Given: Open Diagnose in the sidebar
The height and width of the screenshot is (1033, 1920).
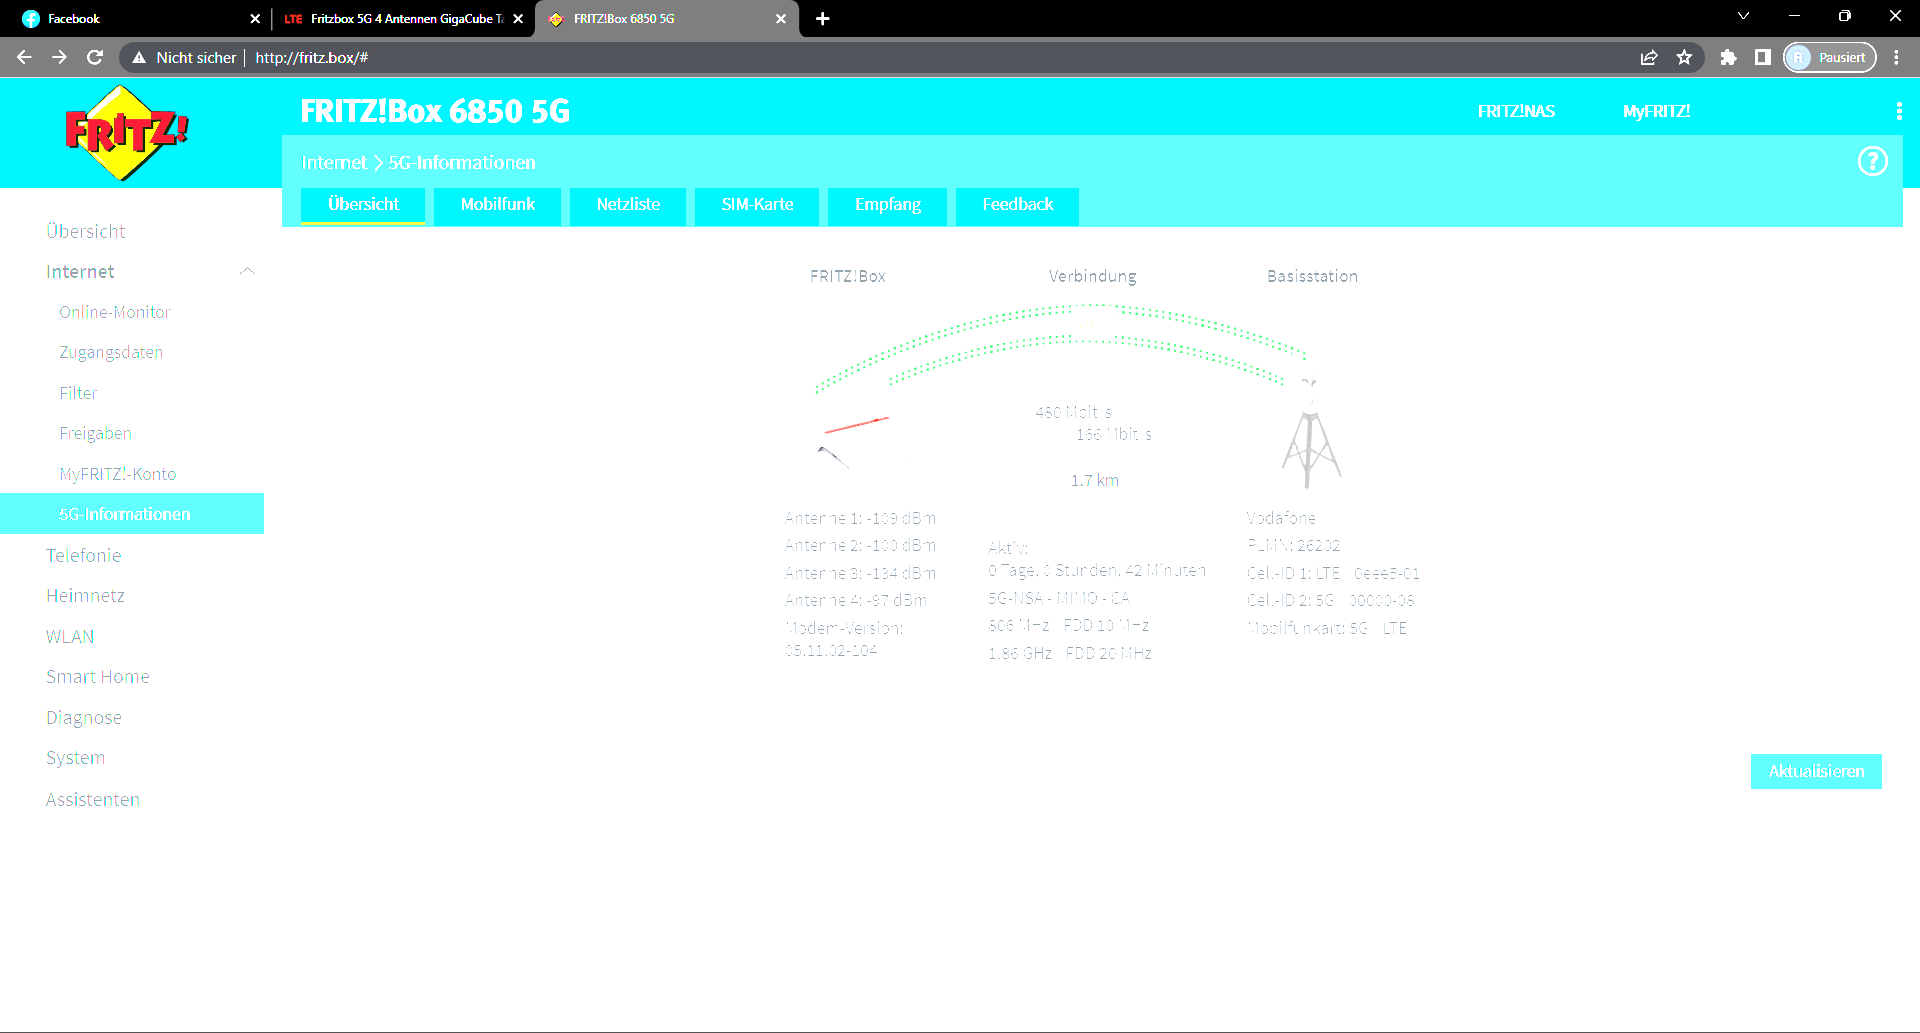Looking at the screenshot, I should coord(83,717).
